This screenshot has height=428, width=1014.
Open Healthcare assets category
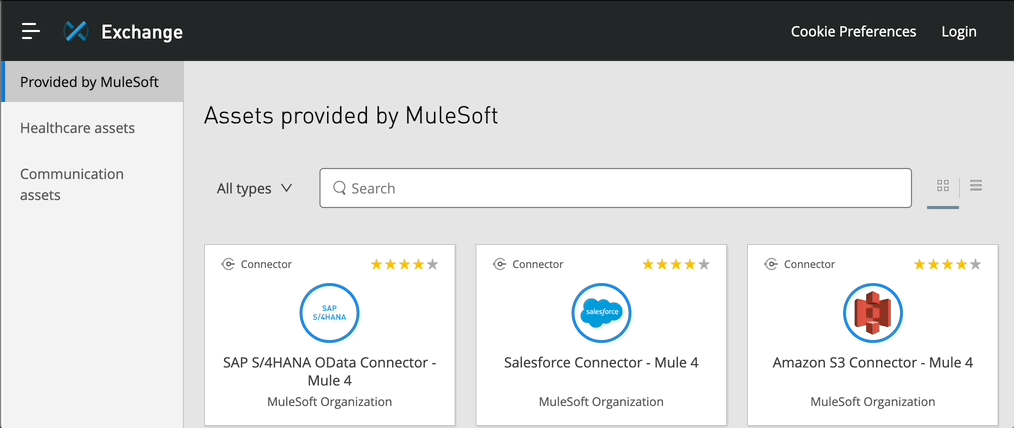pyautogui.click(x=78, y=128)
